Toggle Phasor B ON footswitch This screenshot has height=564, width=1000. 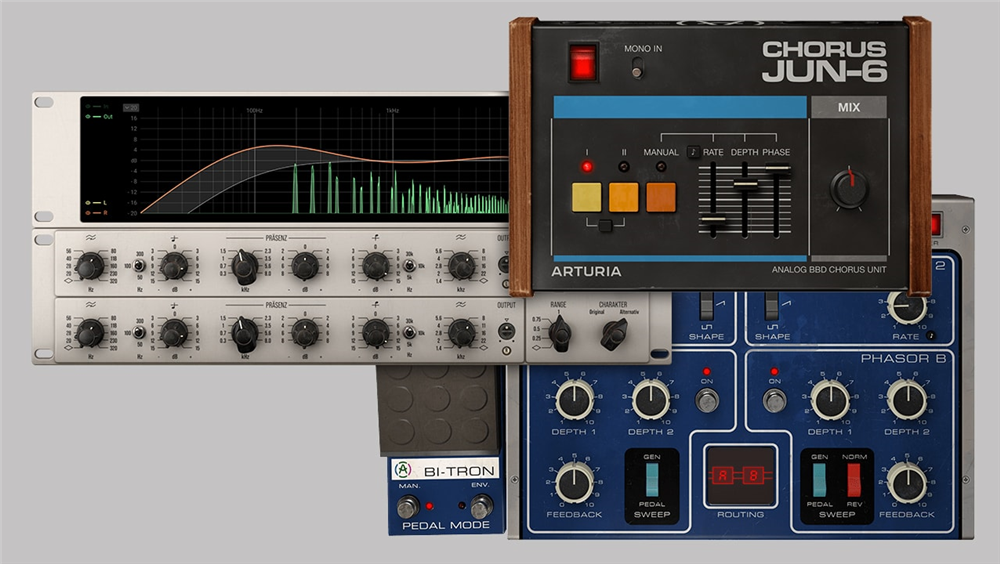774,401
